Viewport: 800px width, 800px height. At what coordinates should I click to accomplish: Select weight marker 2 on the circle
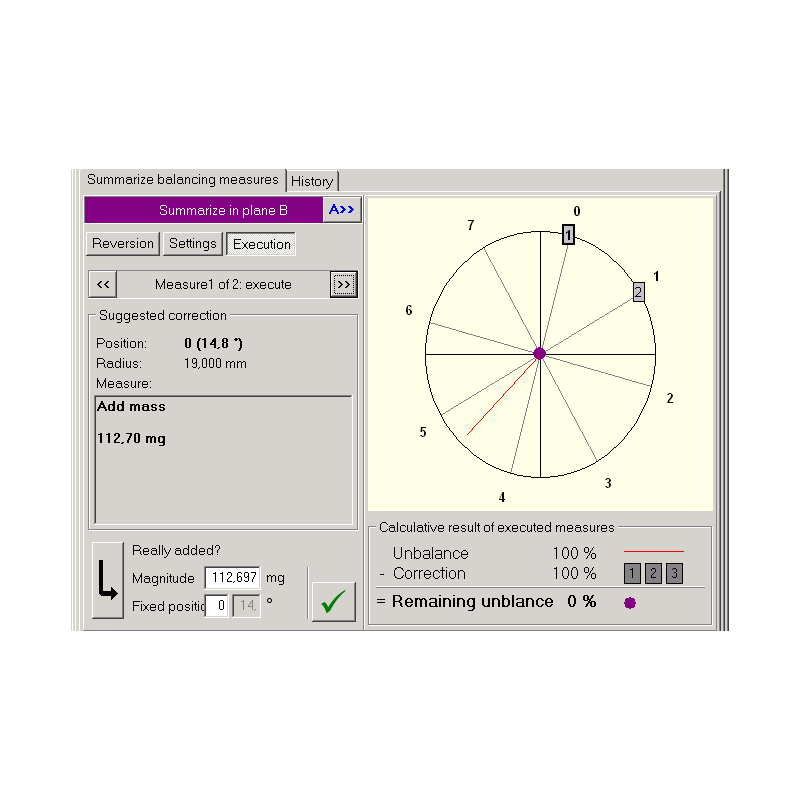click(x=638, y=292)
